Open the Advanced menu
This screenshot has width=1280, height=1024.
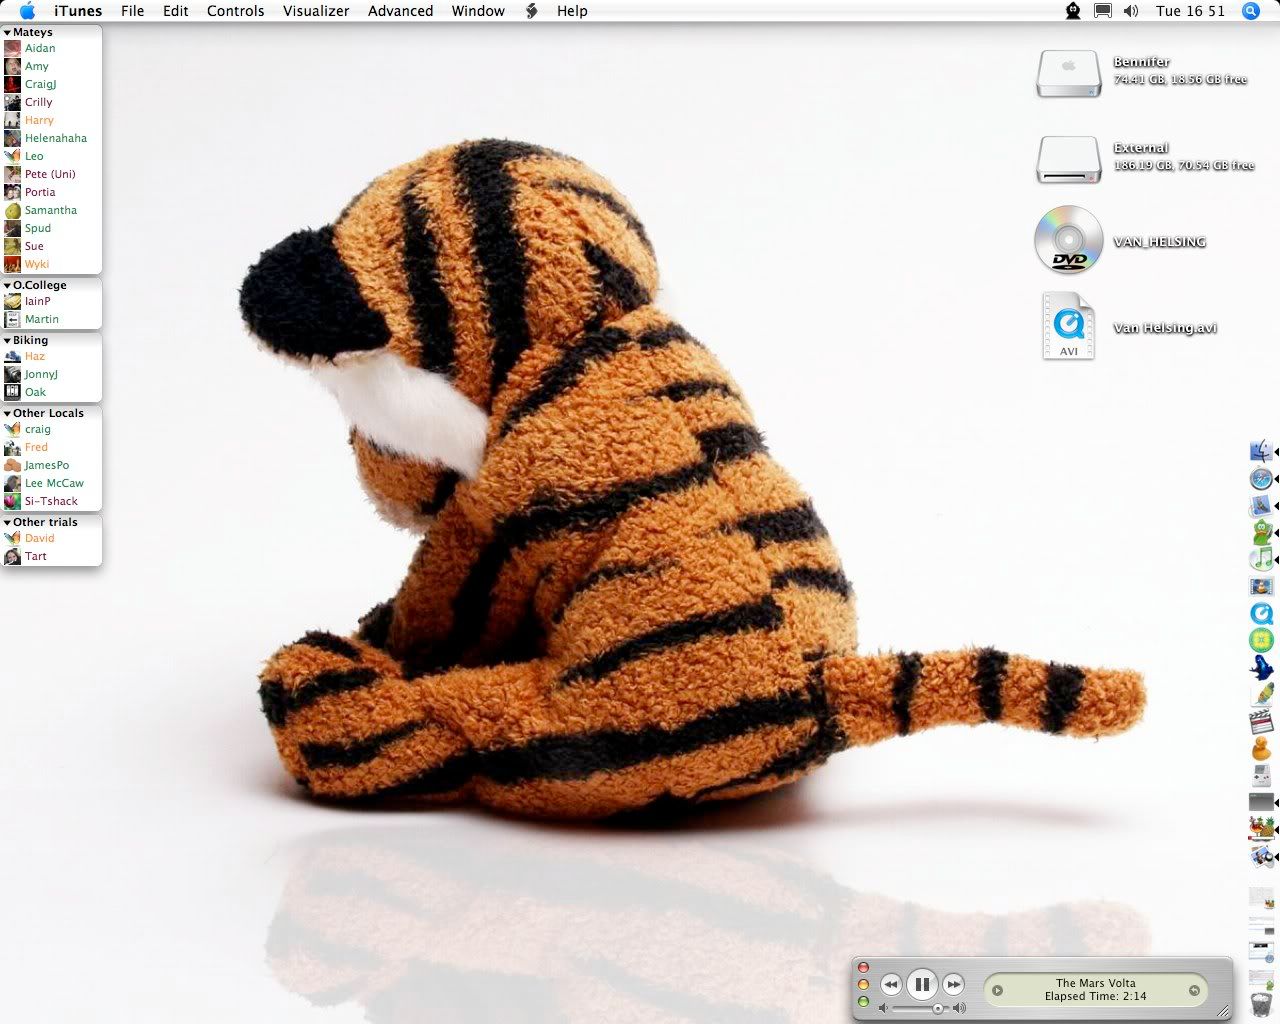(x=400, y=11)
